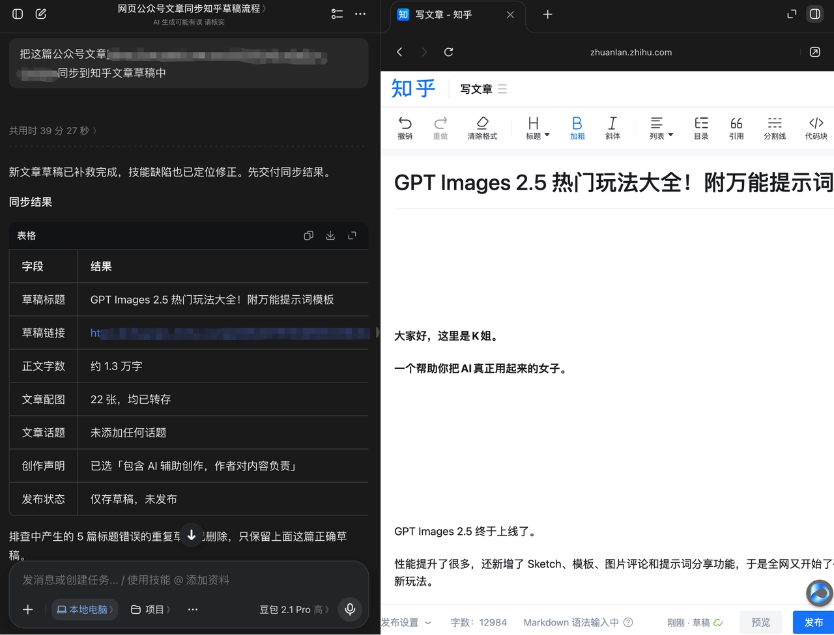Insert a blockquote (引用)
The width and height of the screenshot is (834, 635).
[x=736, y=128]
